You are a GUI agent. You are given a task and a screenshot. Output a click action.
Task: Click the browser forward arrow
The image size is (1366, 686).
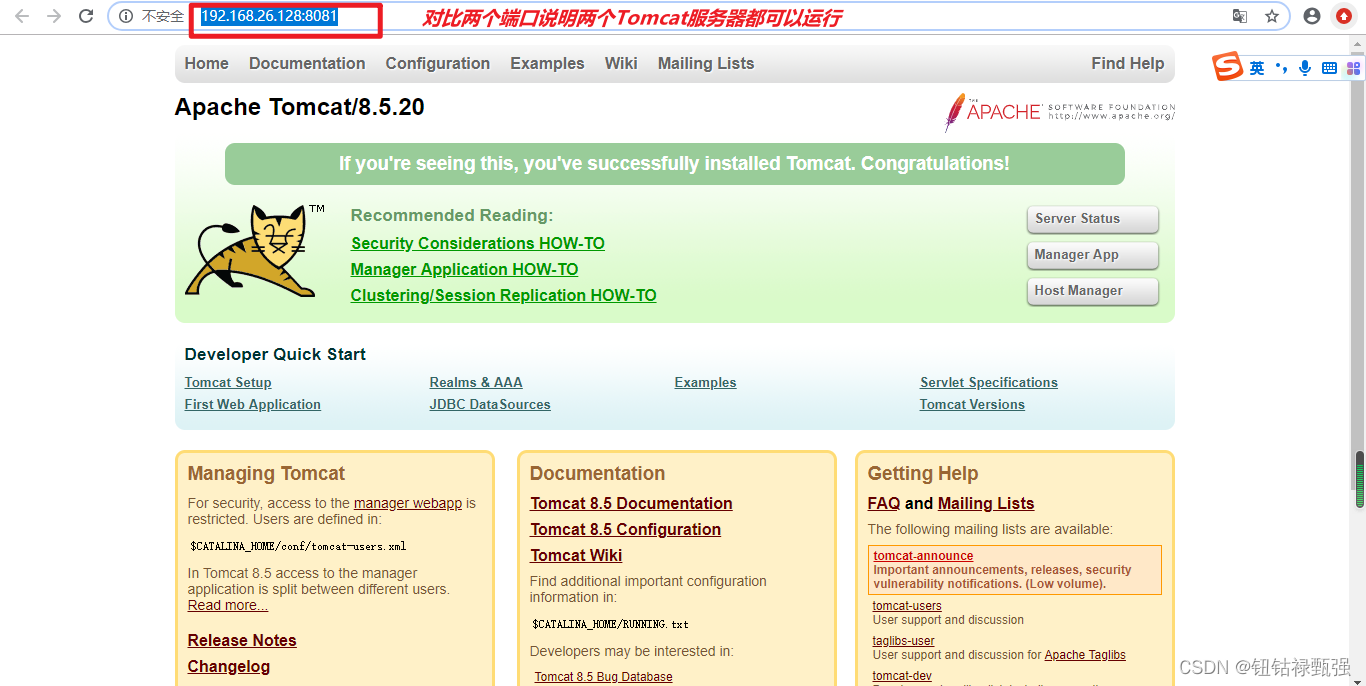point(54,16)
